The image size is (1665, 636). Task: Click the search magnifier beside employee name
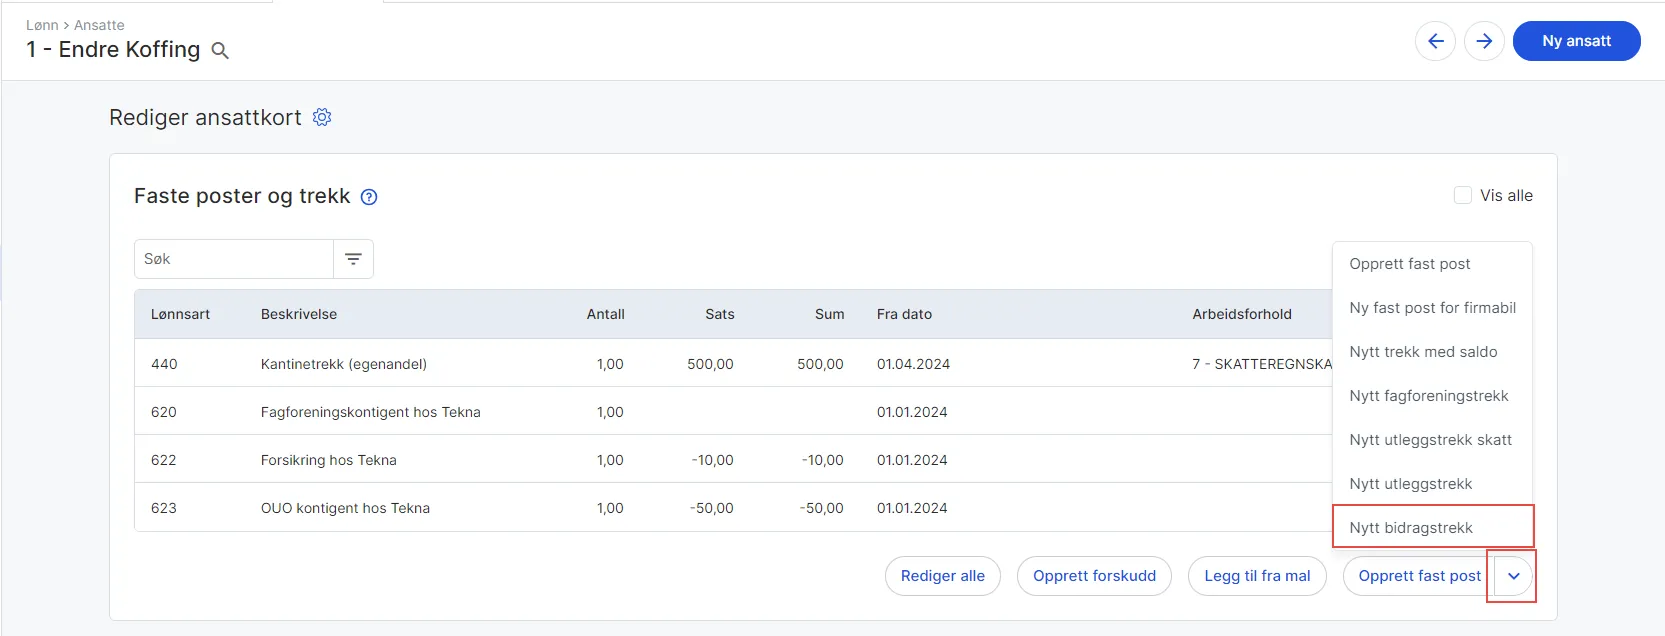pos(220,51)
